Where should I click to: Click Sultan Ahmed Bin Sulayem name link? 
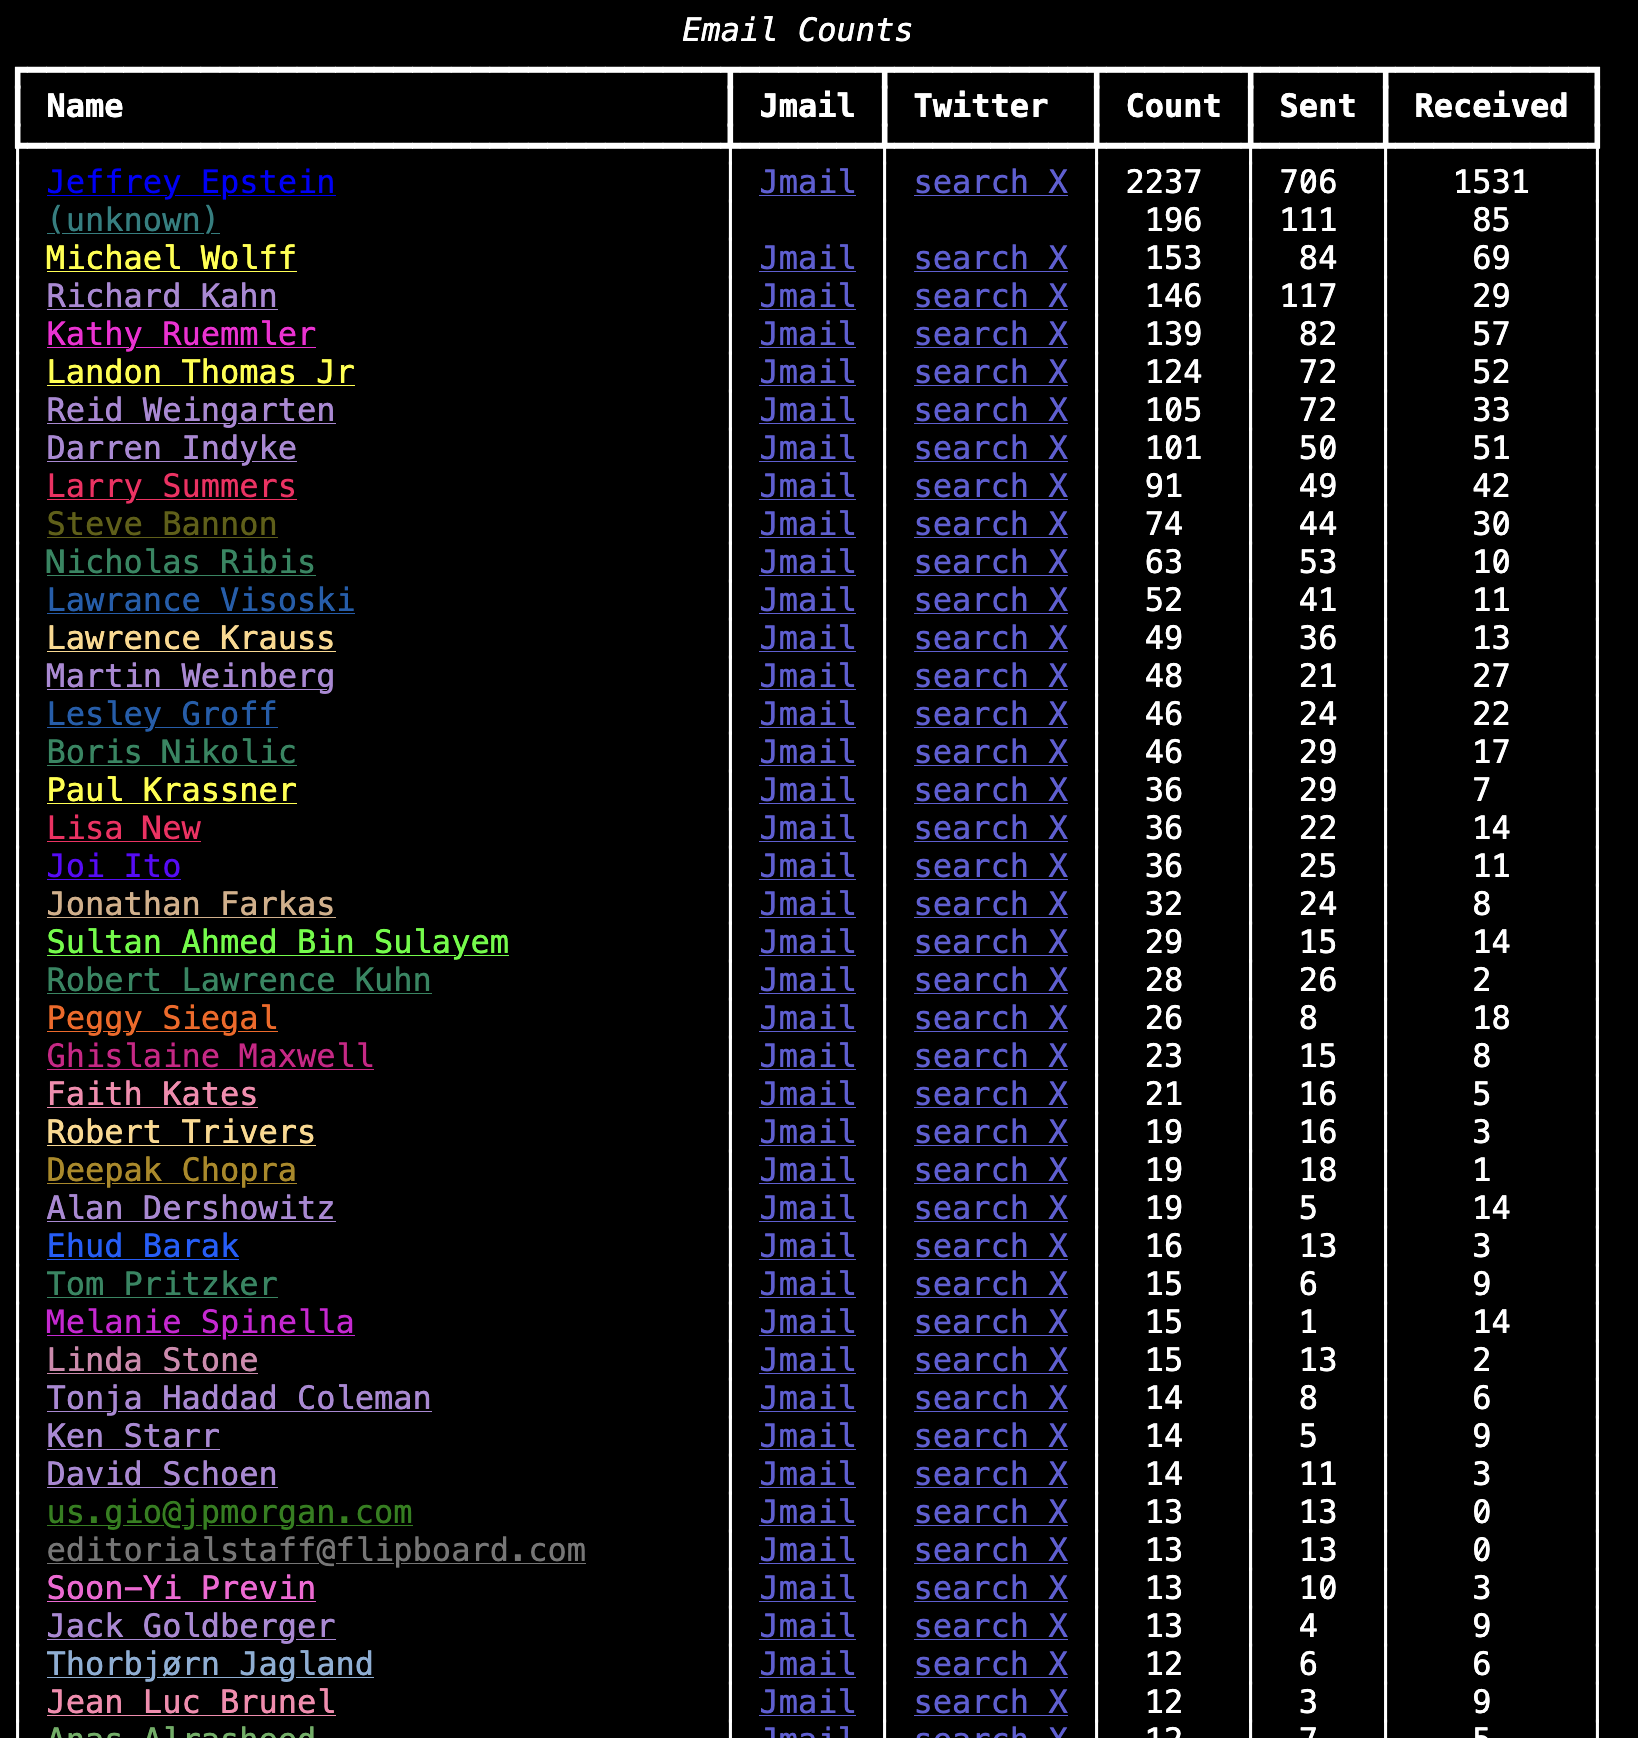pos(278,942)
